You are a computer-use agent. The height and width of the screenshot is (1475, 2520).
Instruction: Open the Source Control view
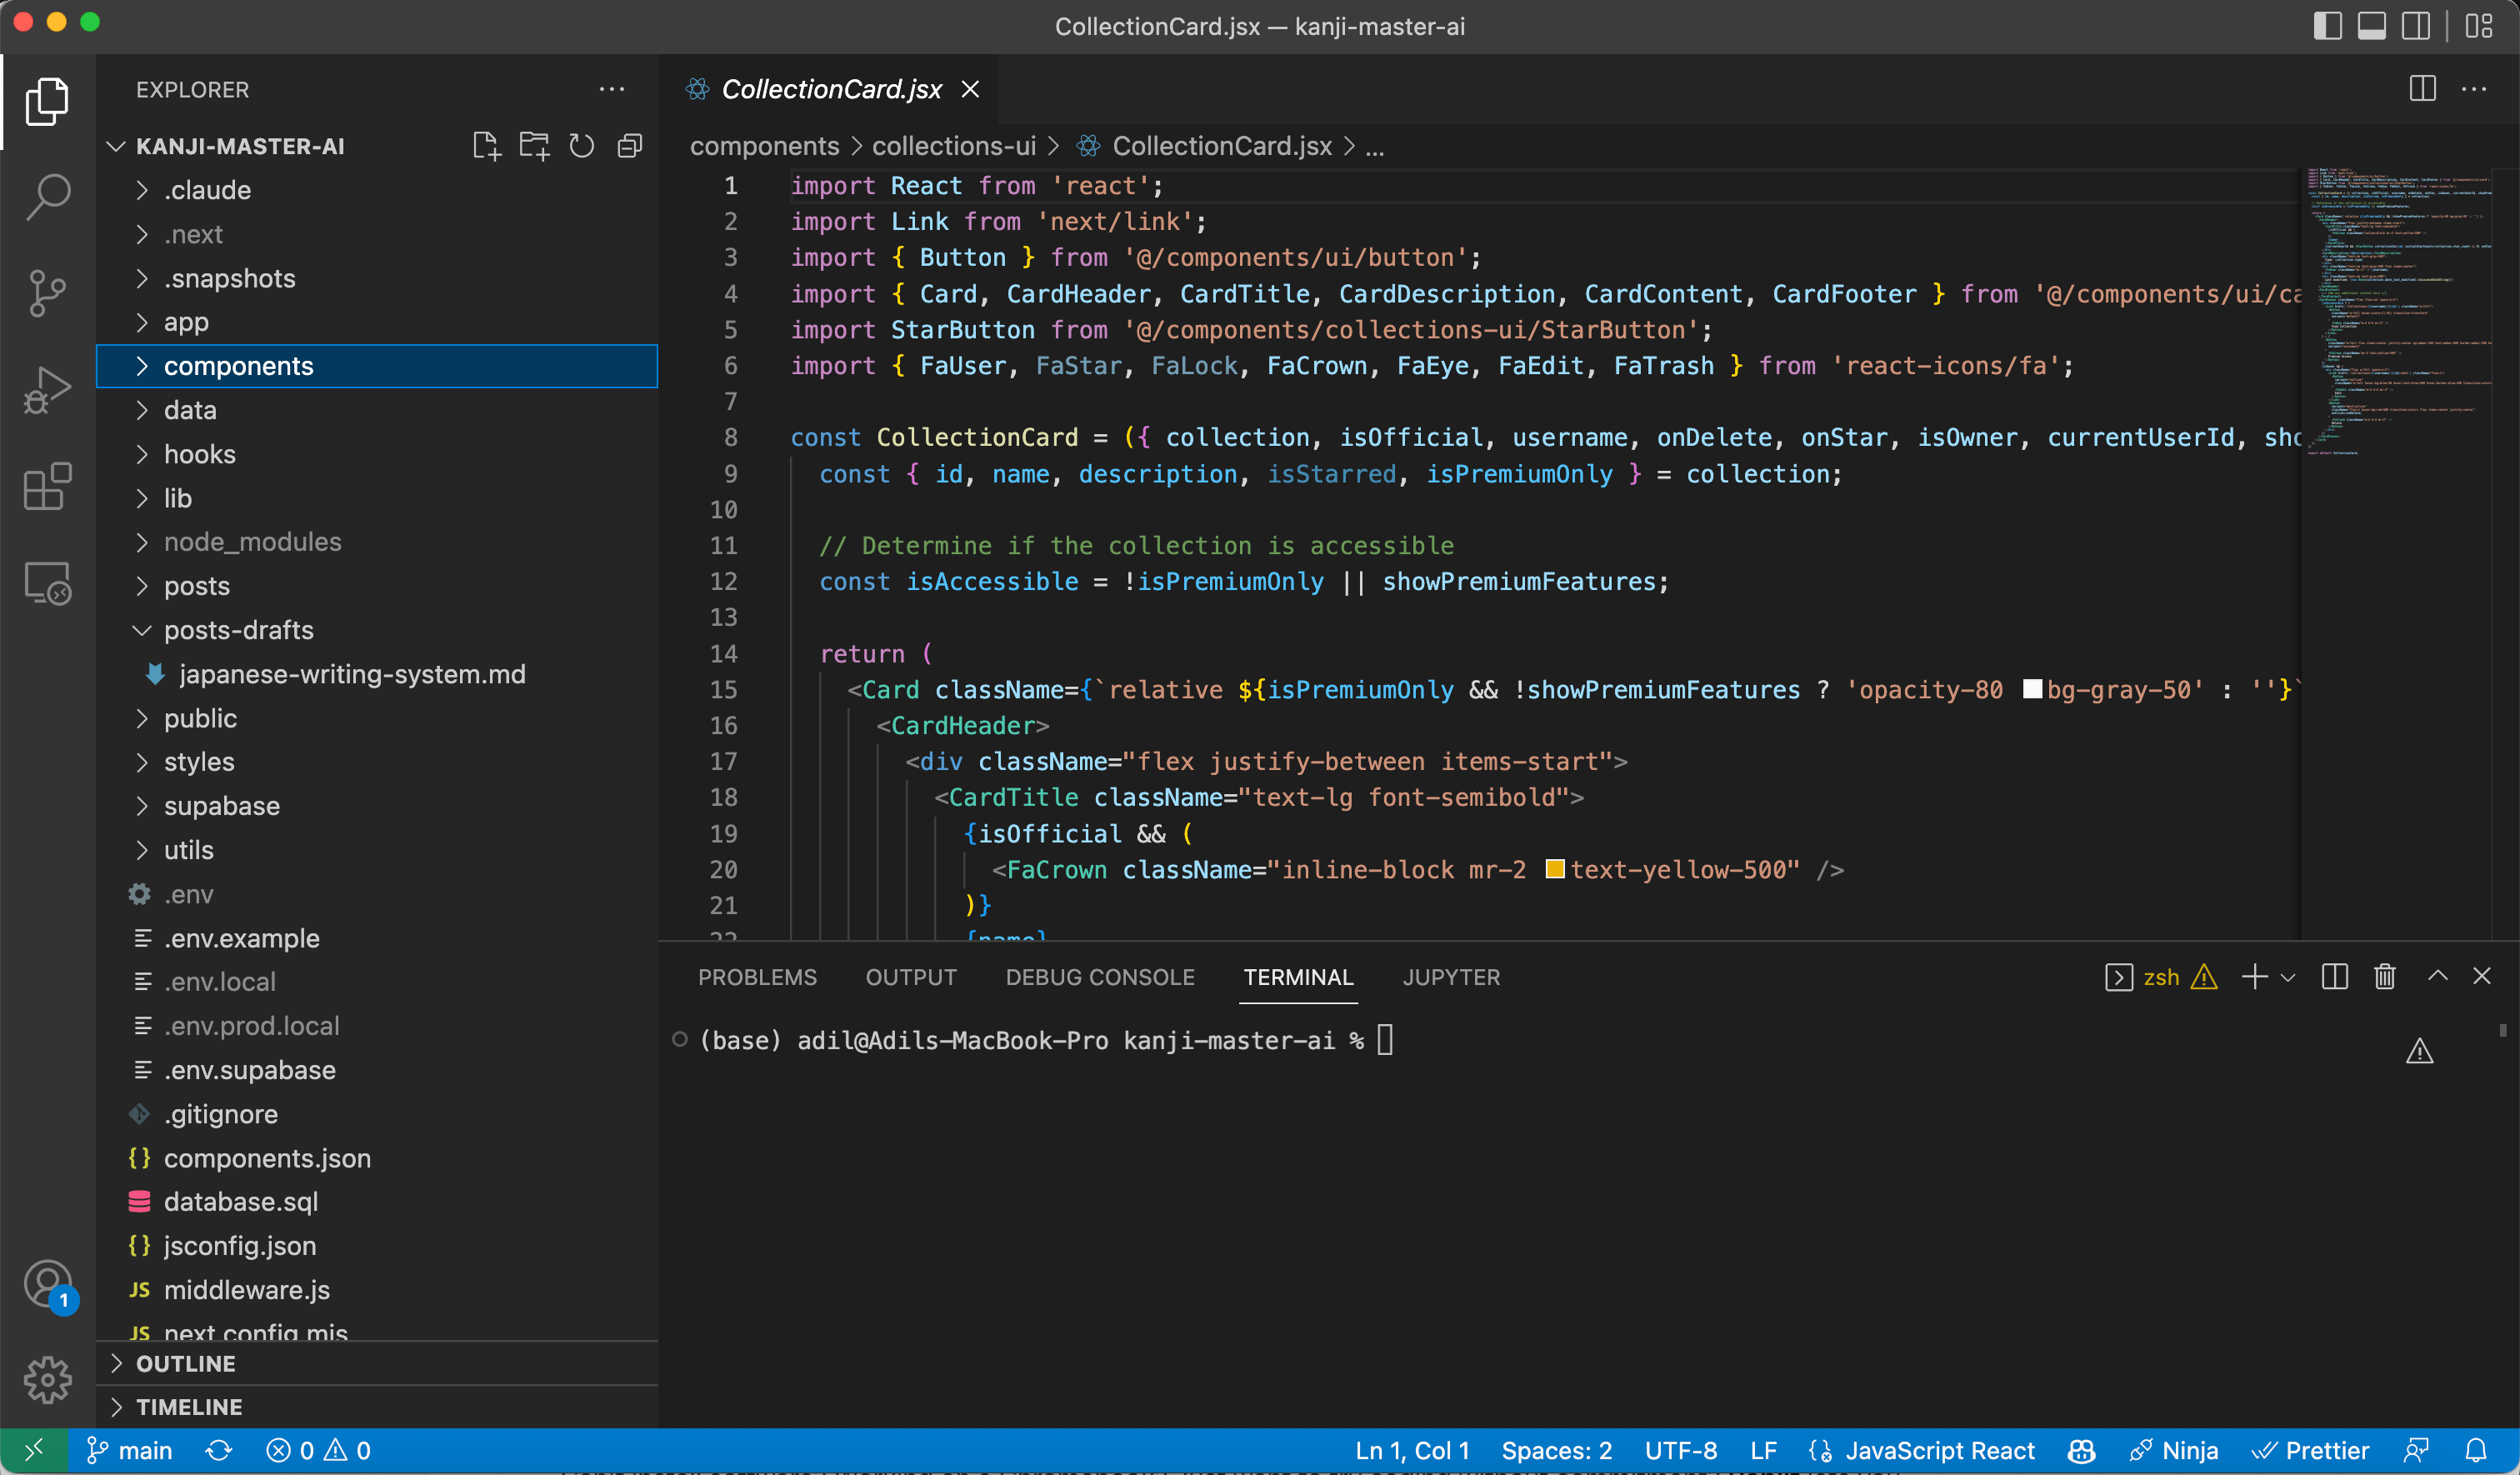point(47,293)
